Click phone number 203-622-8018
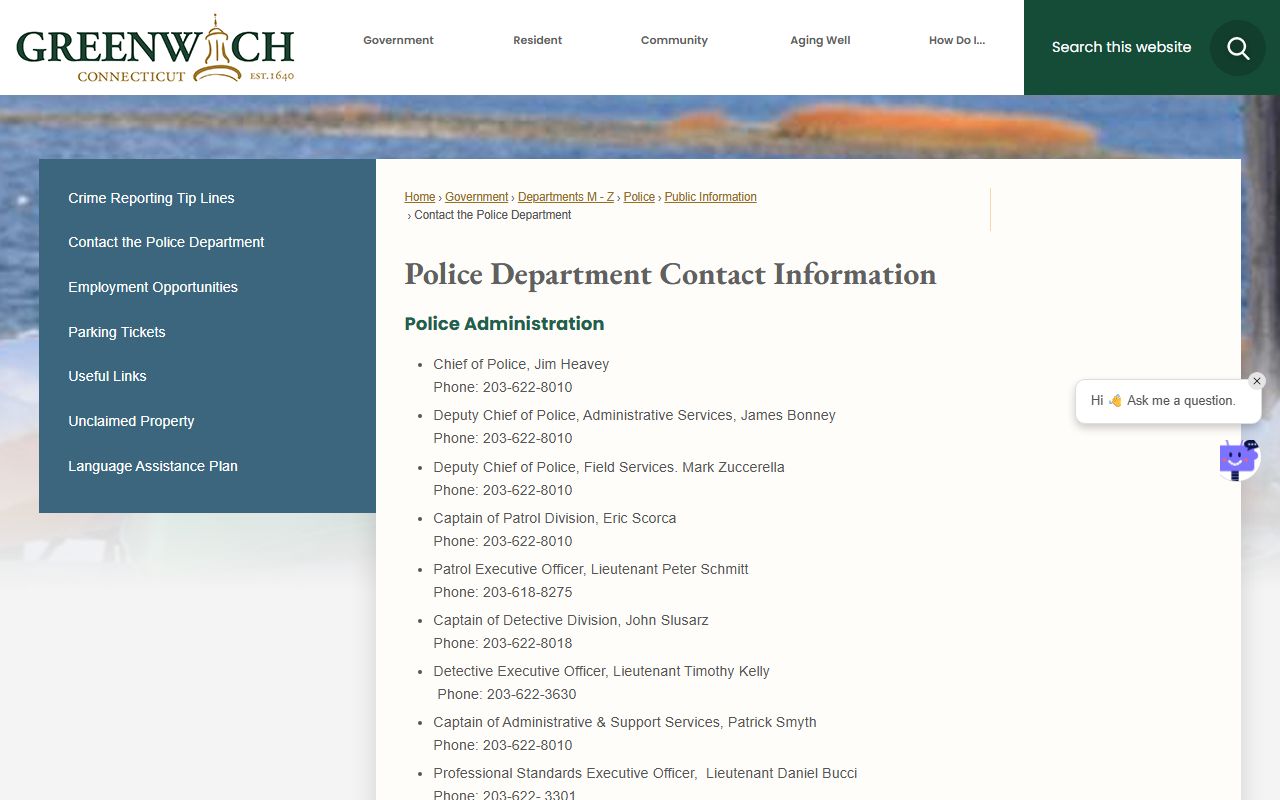The height and width of the screenshot is (800, 1280). pyautogui.click(x=527, y=643)
